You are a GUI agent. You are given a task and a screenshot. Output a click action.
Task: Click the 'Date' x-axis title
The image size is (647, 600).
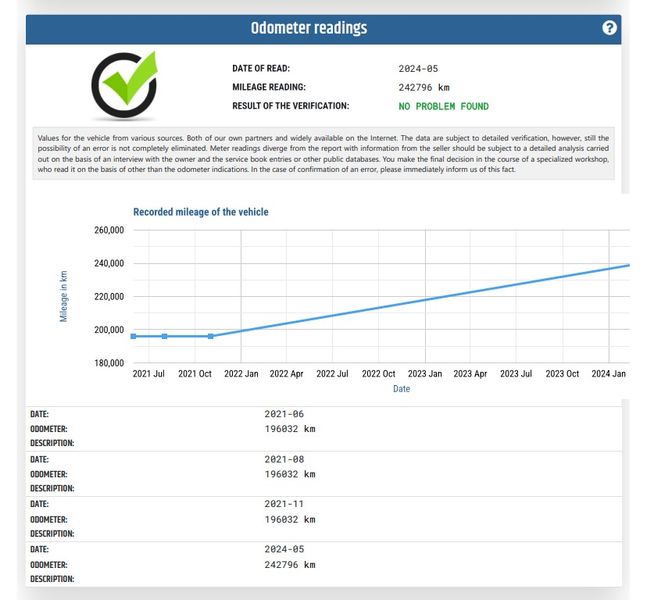[x=401, y=389]
